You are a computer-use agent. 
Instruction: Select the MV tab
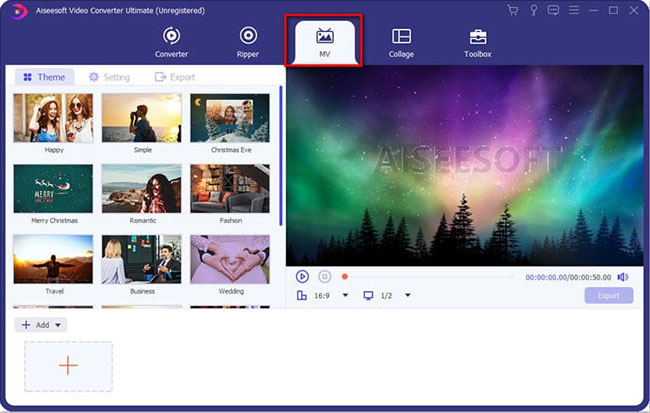pyautogui.click(x=324, y=42)
